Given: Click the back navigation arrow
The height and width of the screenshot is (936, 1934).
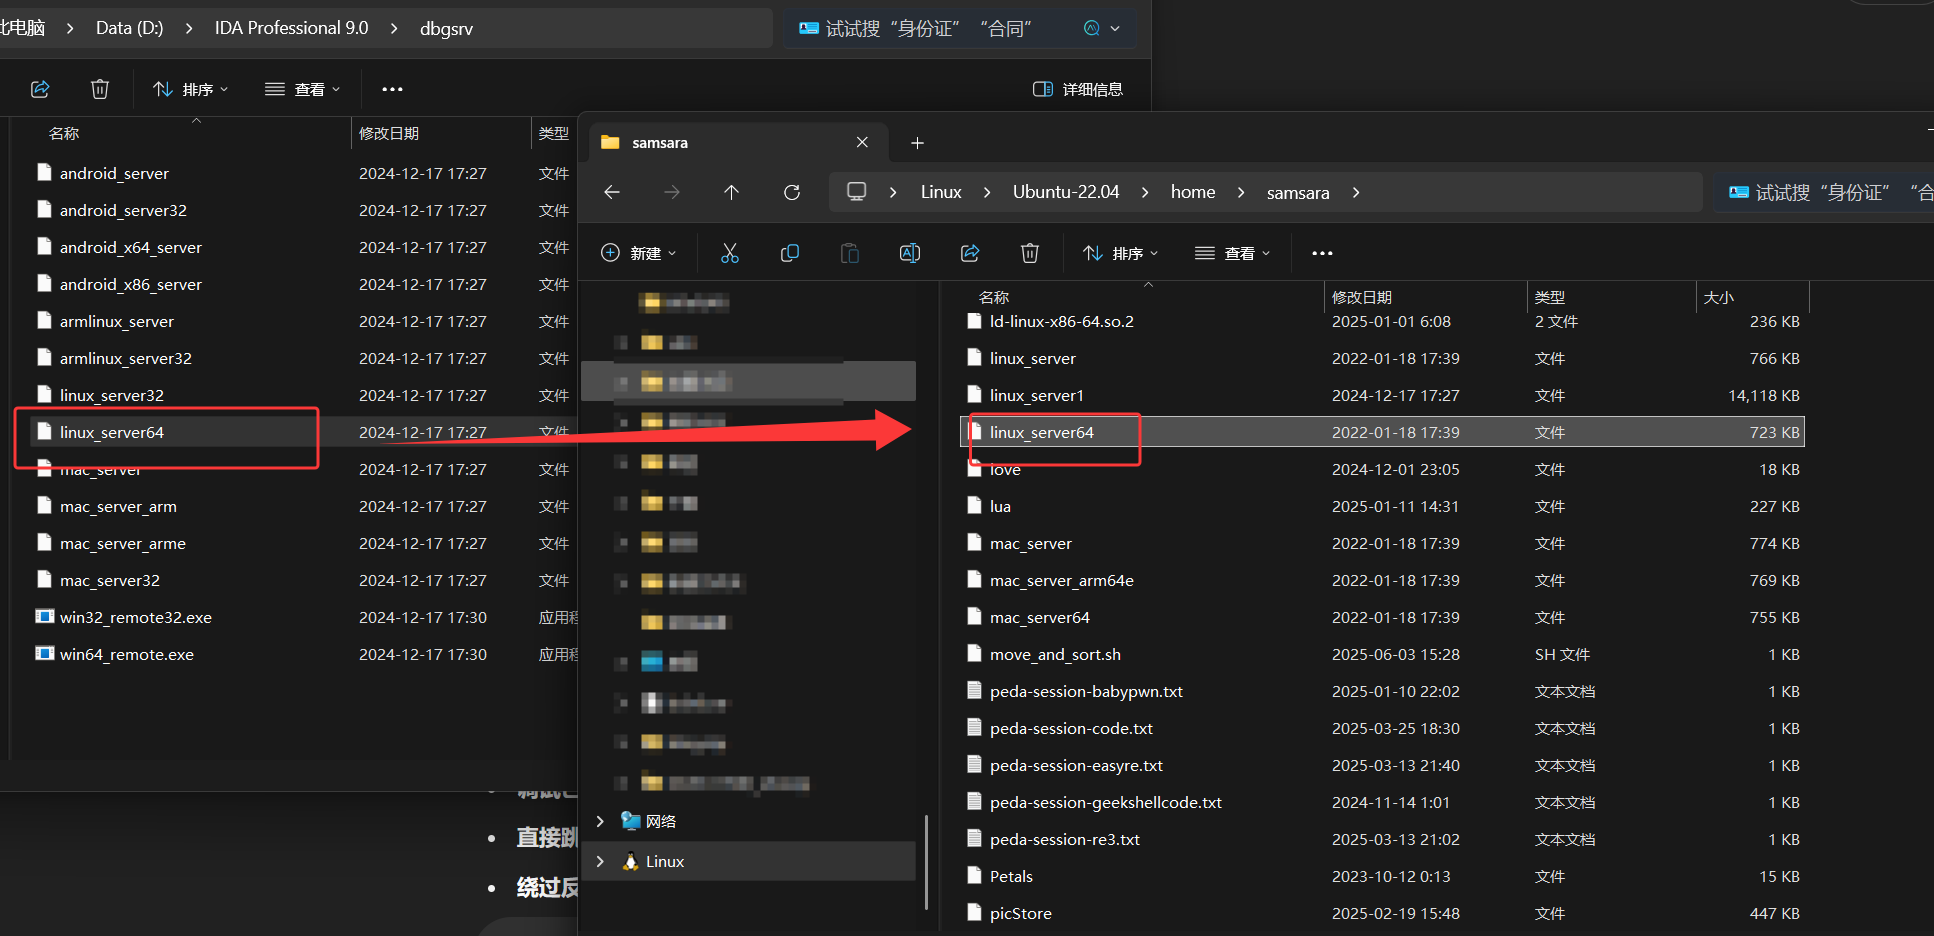Looking at the screenshot, I should point(612,192).
